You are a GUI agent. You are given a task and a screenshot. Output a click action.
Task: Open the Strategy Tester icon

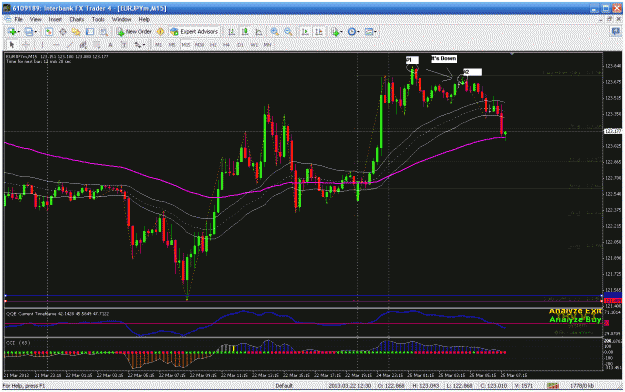tap(104, 32)
